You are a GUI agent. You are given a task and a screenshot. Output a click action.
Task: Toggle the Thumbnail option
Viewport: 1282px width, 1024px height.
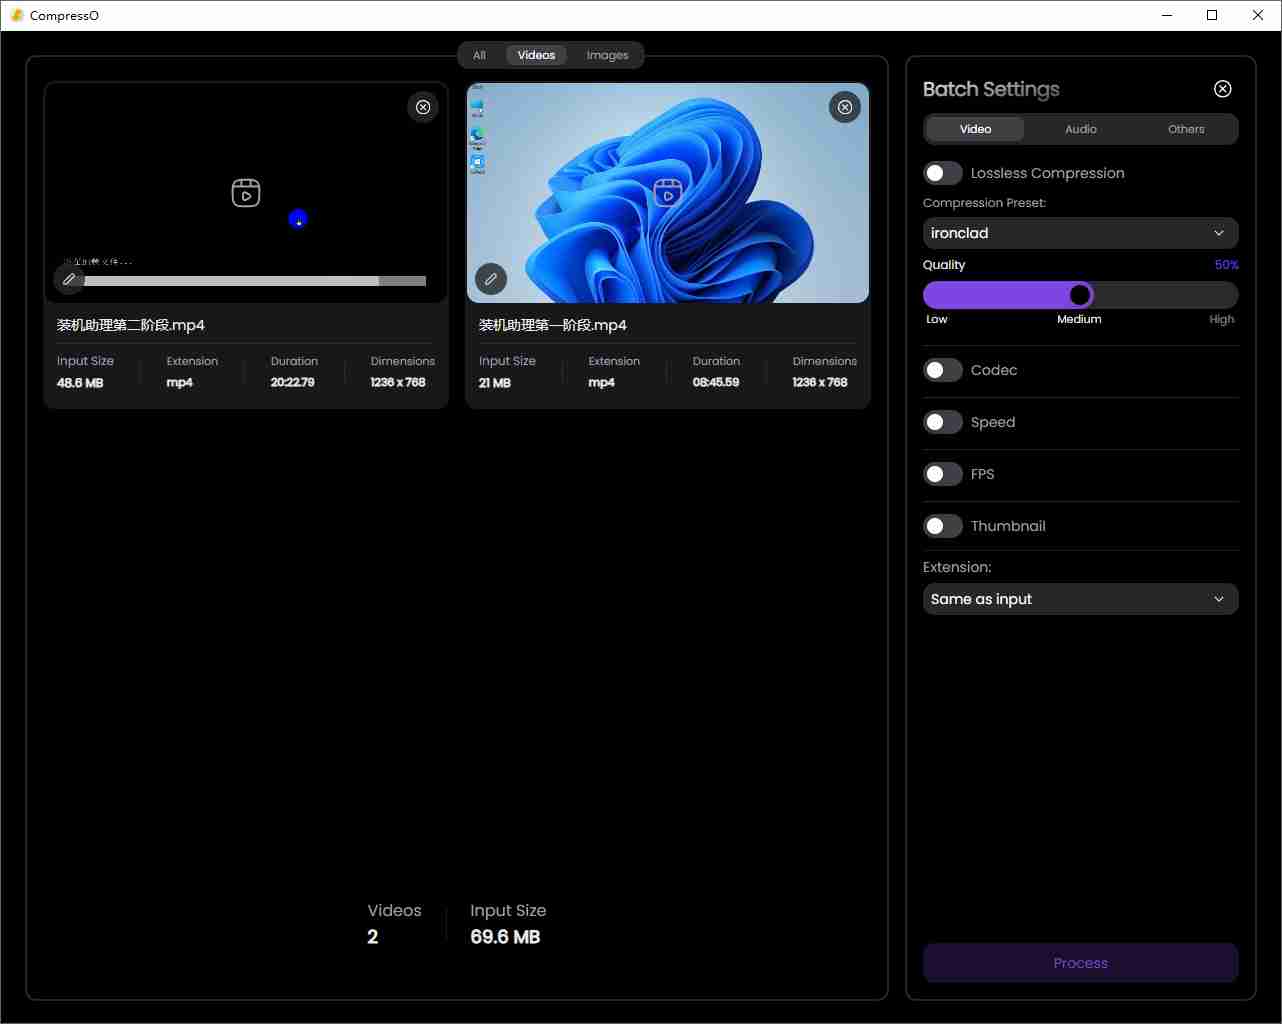(942, 526)
